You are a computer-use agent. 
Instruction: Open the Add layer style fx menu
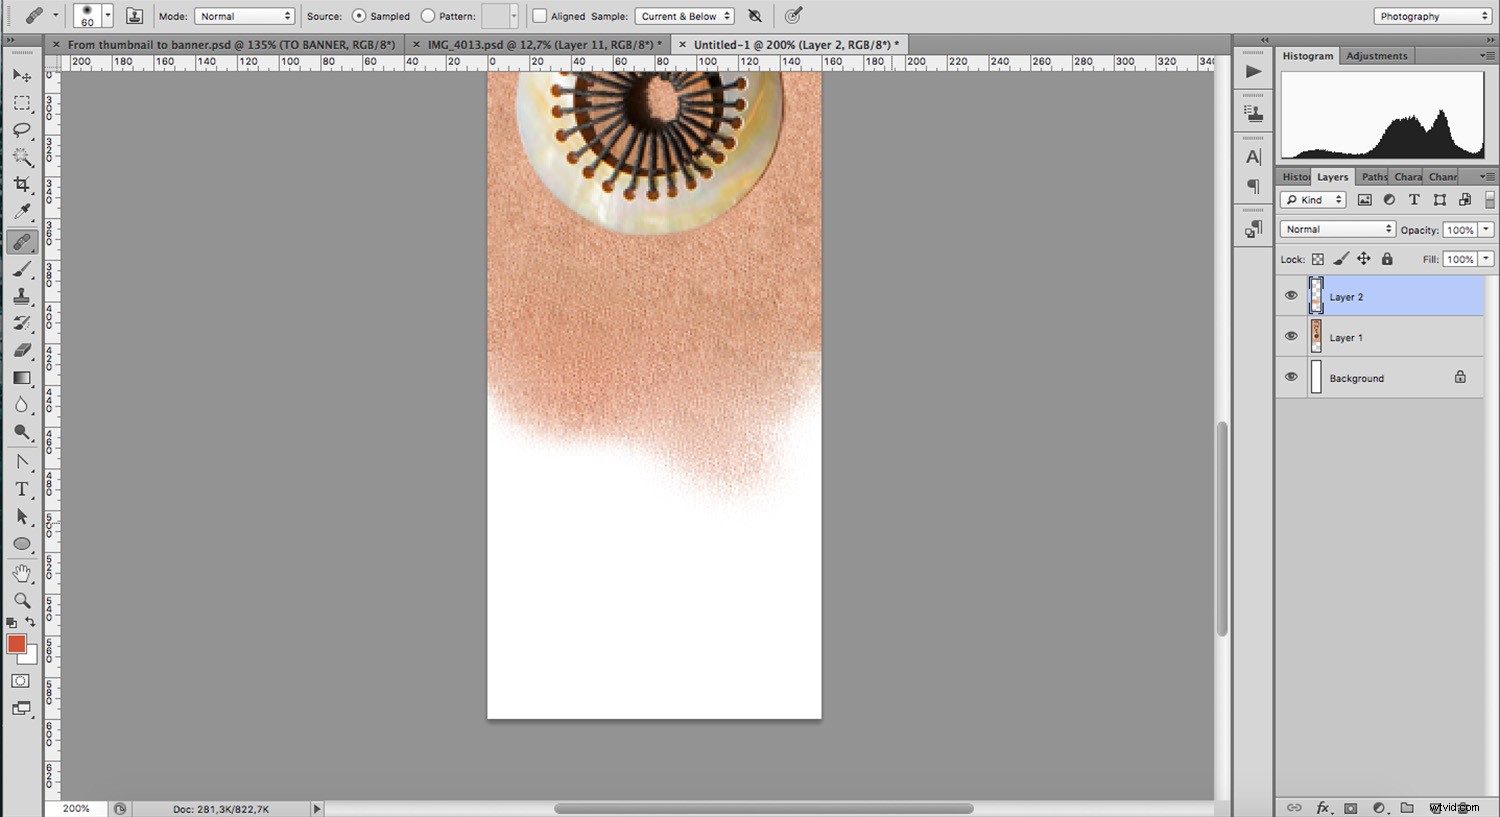[1322, 807]
